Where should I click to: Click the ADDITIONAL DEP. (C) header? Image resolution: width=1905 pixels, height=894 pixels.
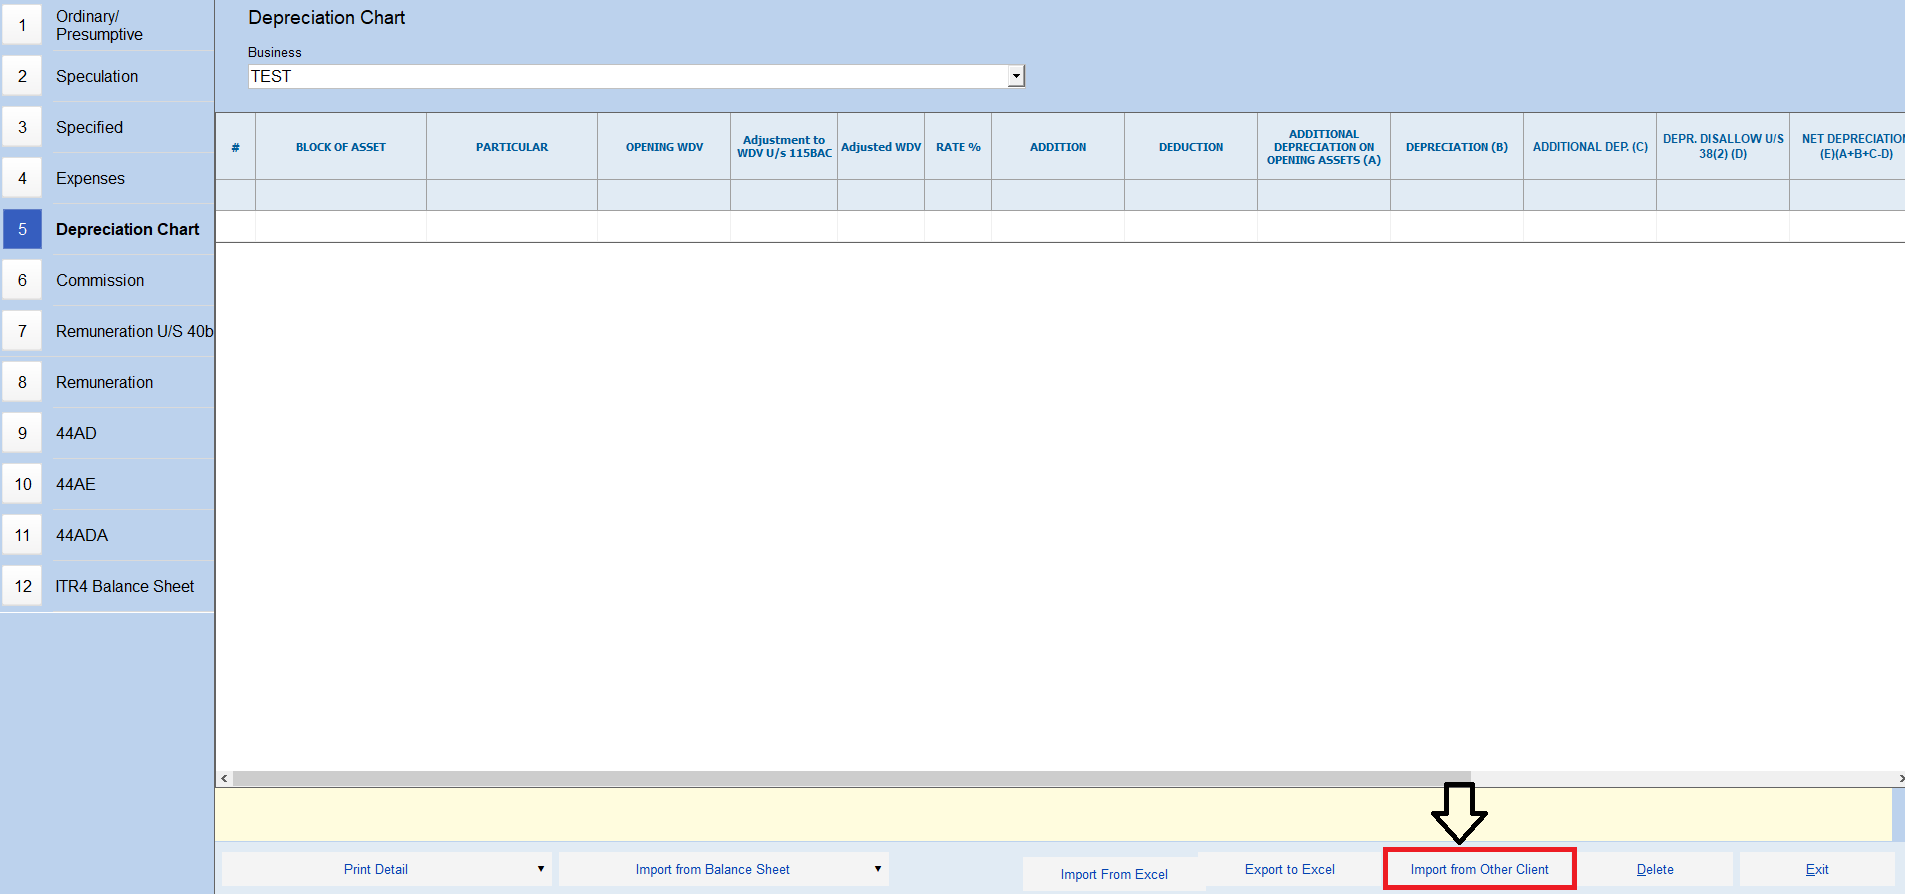pos(1590,147)
